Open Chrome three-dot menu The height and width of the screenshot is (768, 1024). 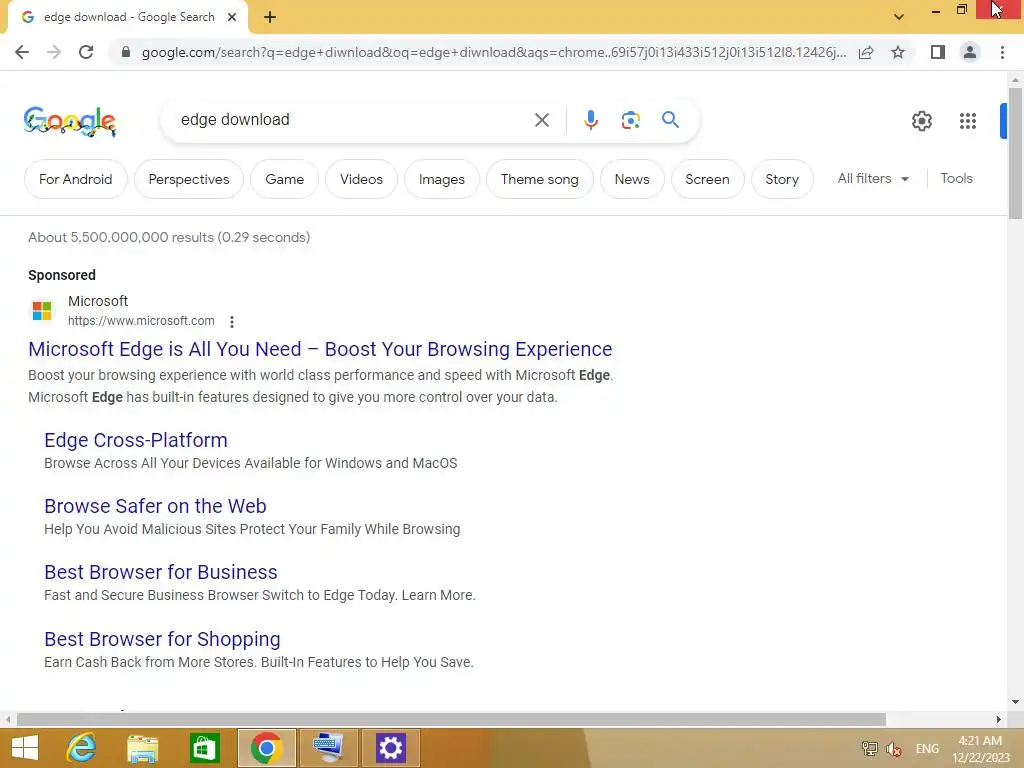point(1002,52)
